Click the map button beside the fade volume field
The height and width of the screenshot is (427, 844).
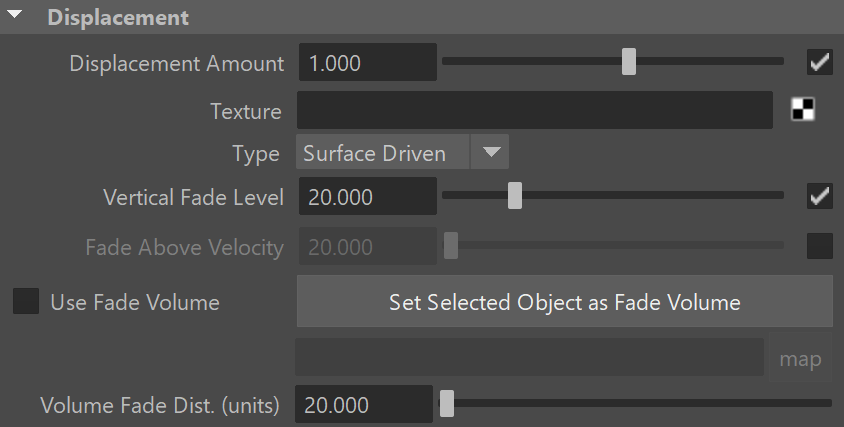click(x=800, y=358)
